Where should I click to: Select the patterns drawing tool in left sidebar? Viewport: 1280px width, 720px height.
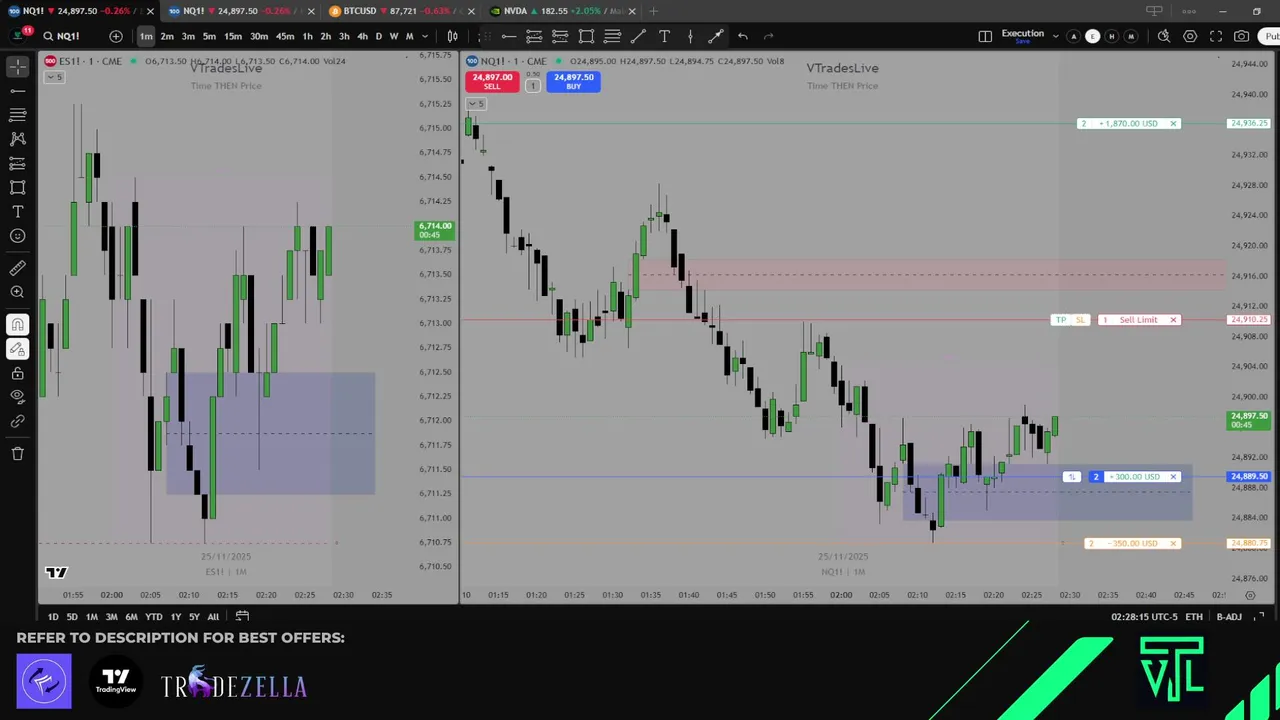[18, 139]
